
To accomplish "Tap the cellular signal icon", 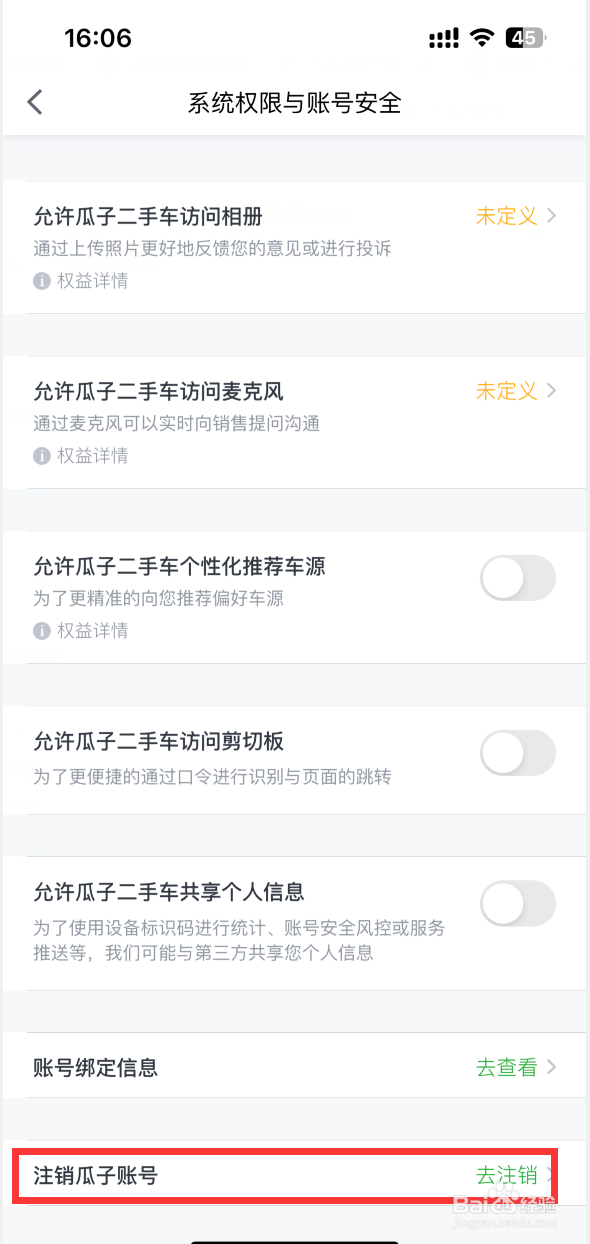I will pyautogui.click(x=443, y=39).
